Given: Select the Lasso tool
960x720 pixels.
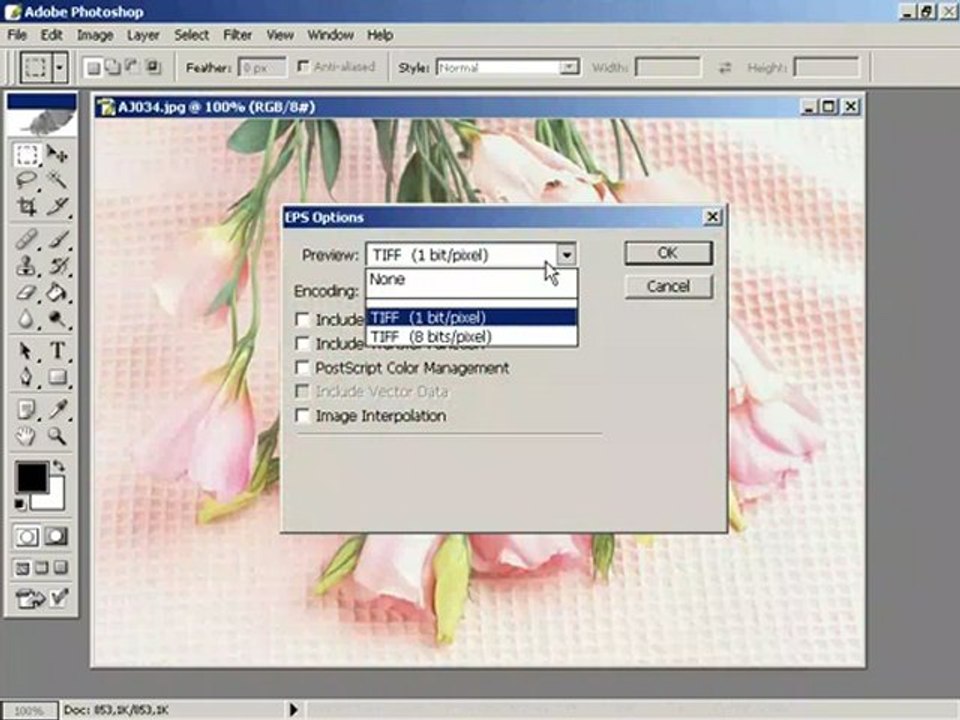Looking at the screenshot, I should tap(26, 180).
